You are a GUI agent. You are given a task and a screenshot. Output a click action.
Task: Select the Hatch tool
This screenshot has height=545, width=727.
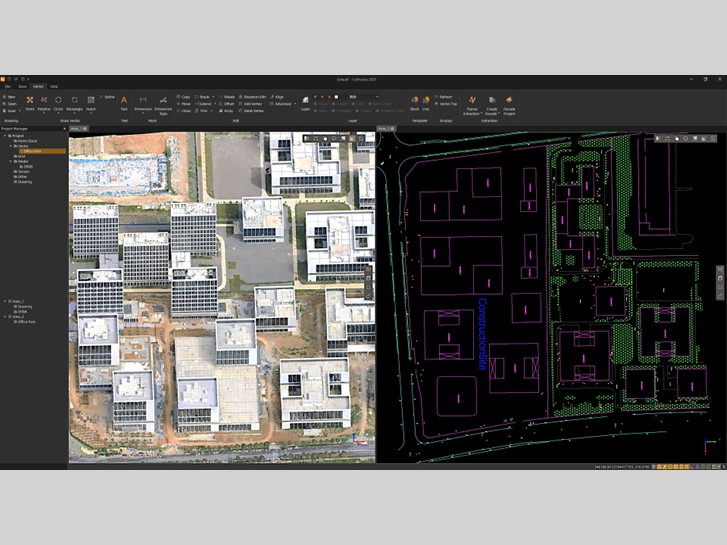pyautogui.click(x=91, y=103)
